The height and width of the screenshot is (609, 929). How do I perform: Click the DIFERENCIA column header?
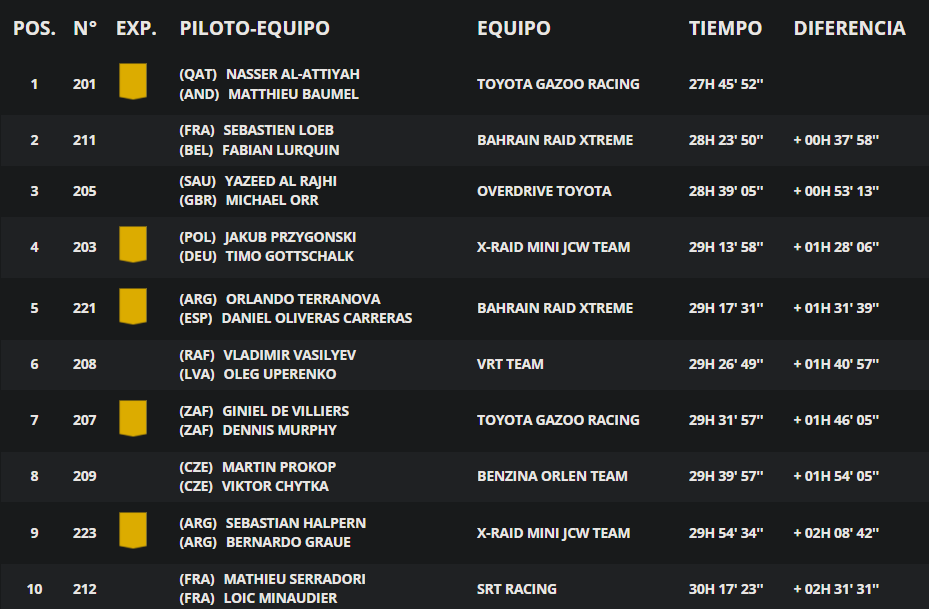(x=849, y=28)
